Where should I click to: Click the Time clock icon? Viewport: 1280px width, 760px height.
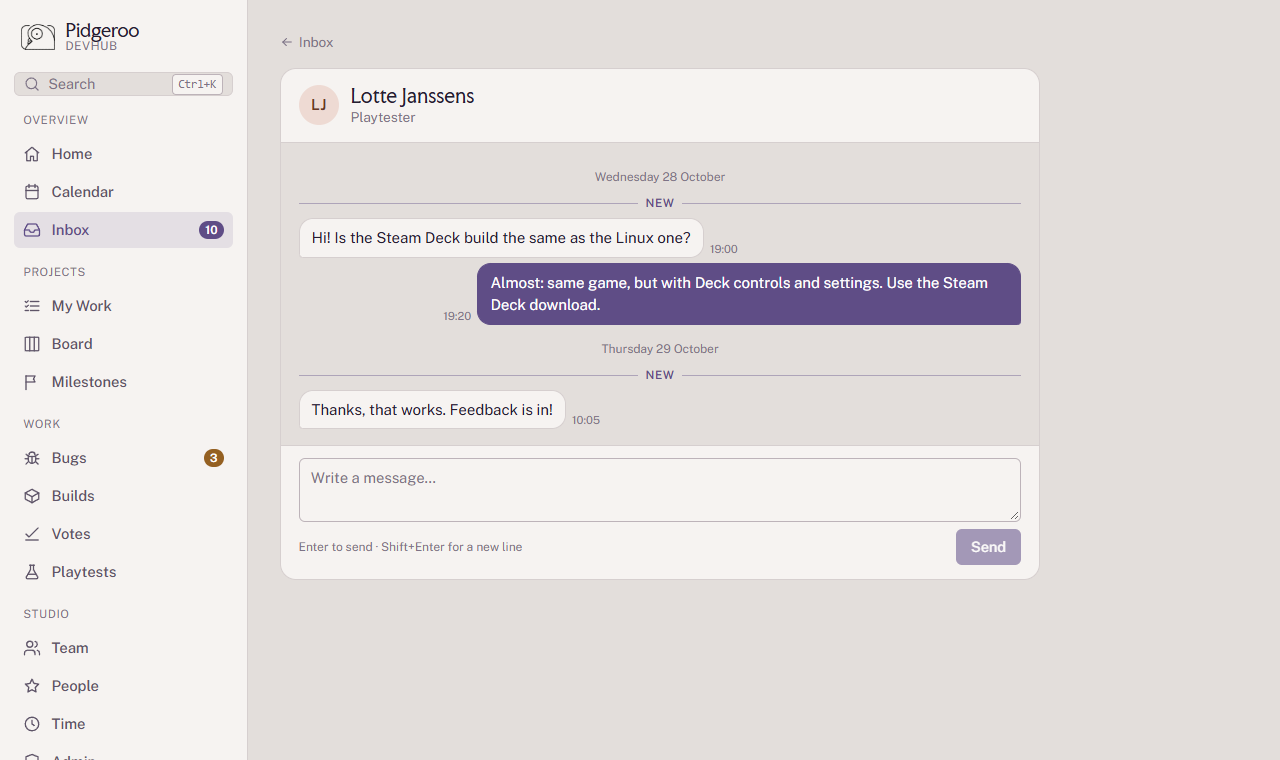32,724
